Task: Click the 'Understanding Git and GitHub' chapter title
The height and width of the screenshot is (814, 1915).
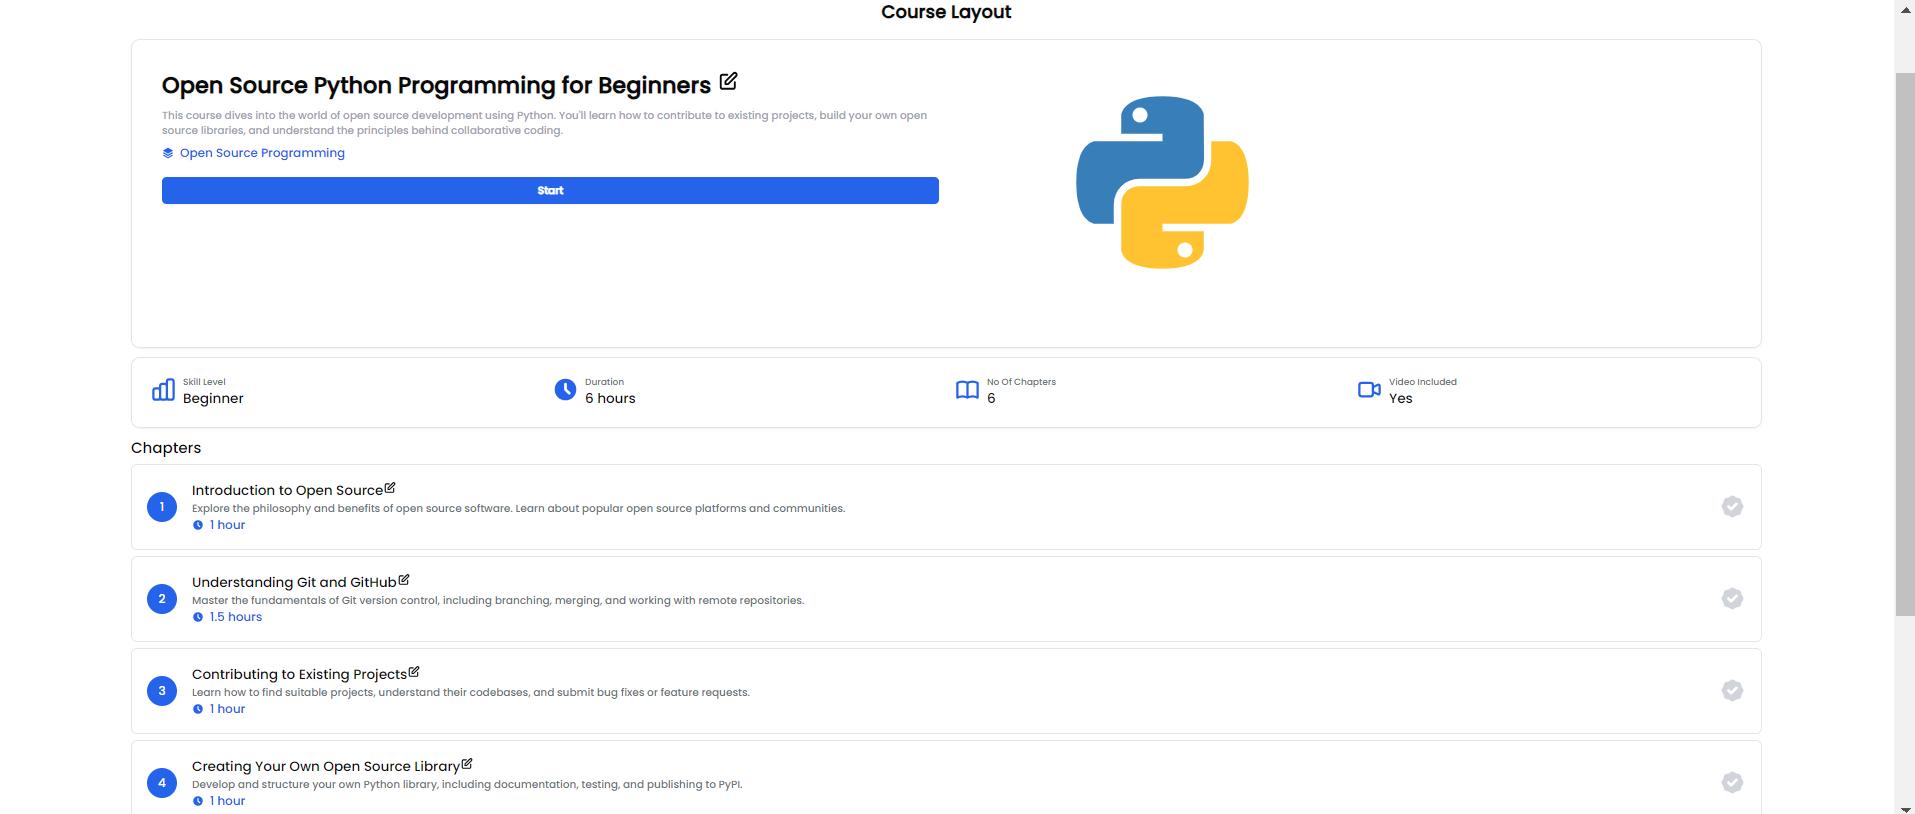Action: coord(294,582)
